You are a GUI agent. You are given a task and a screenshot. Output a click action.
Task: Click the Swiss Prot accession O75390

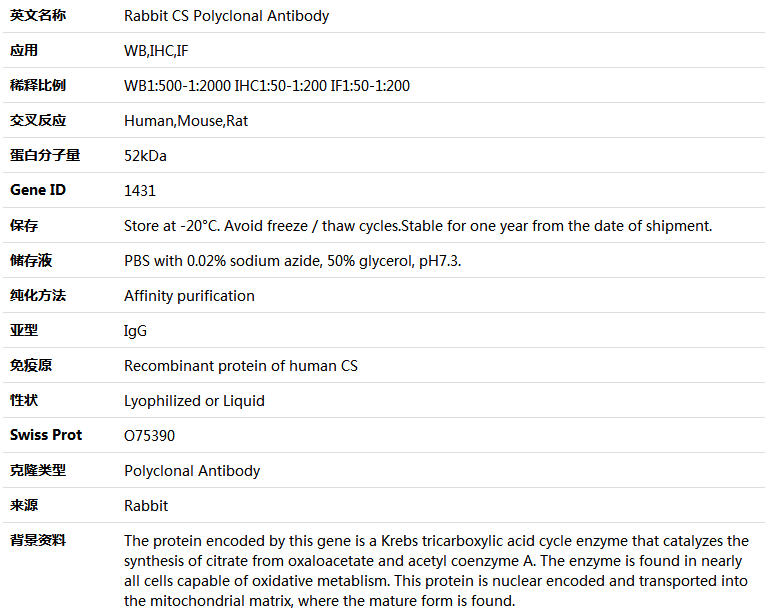[x=149, y=436]
